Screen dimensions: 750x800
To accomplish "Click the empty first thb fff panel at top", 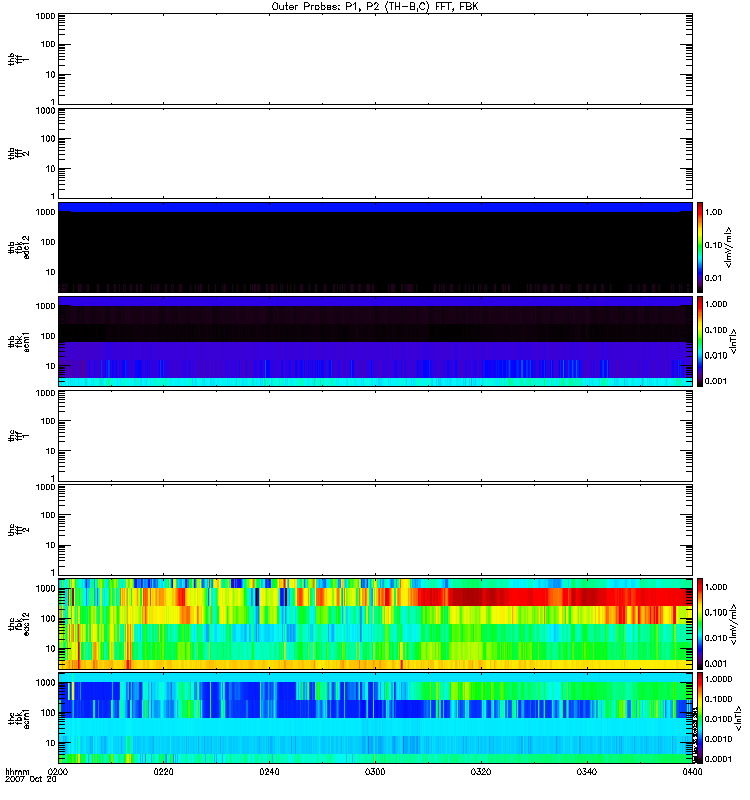I will point(375,58).
